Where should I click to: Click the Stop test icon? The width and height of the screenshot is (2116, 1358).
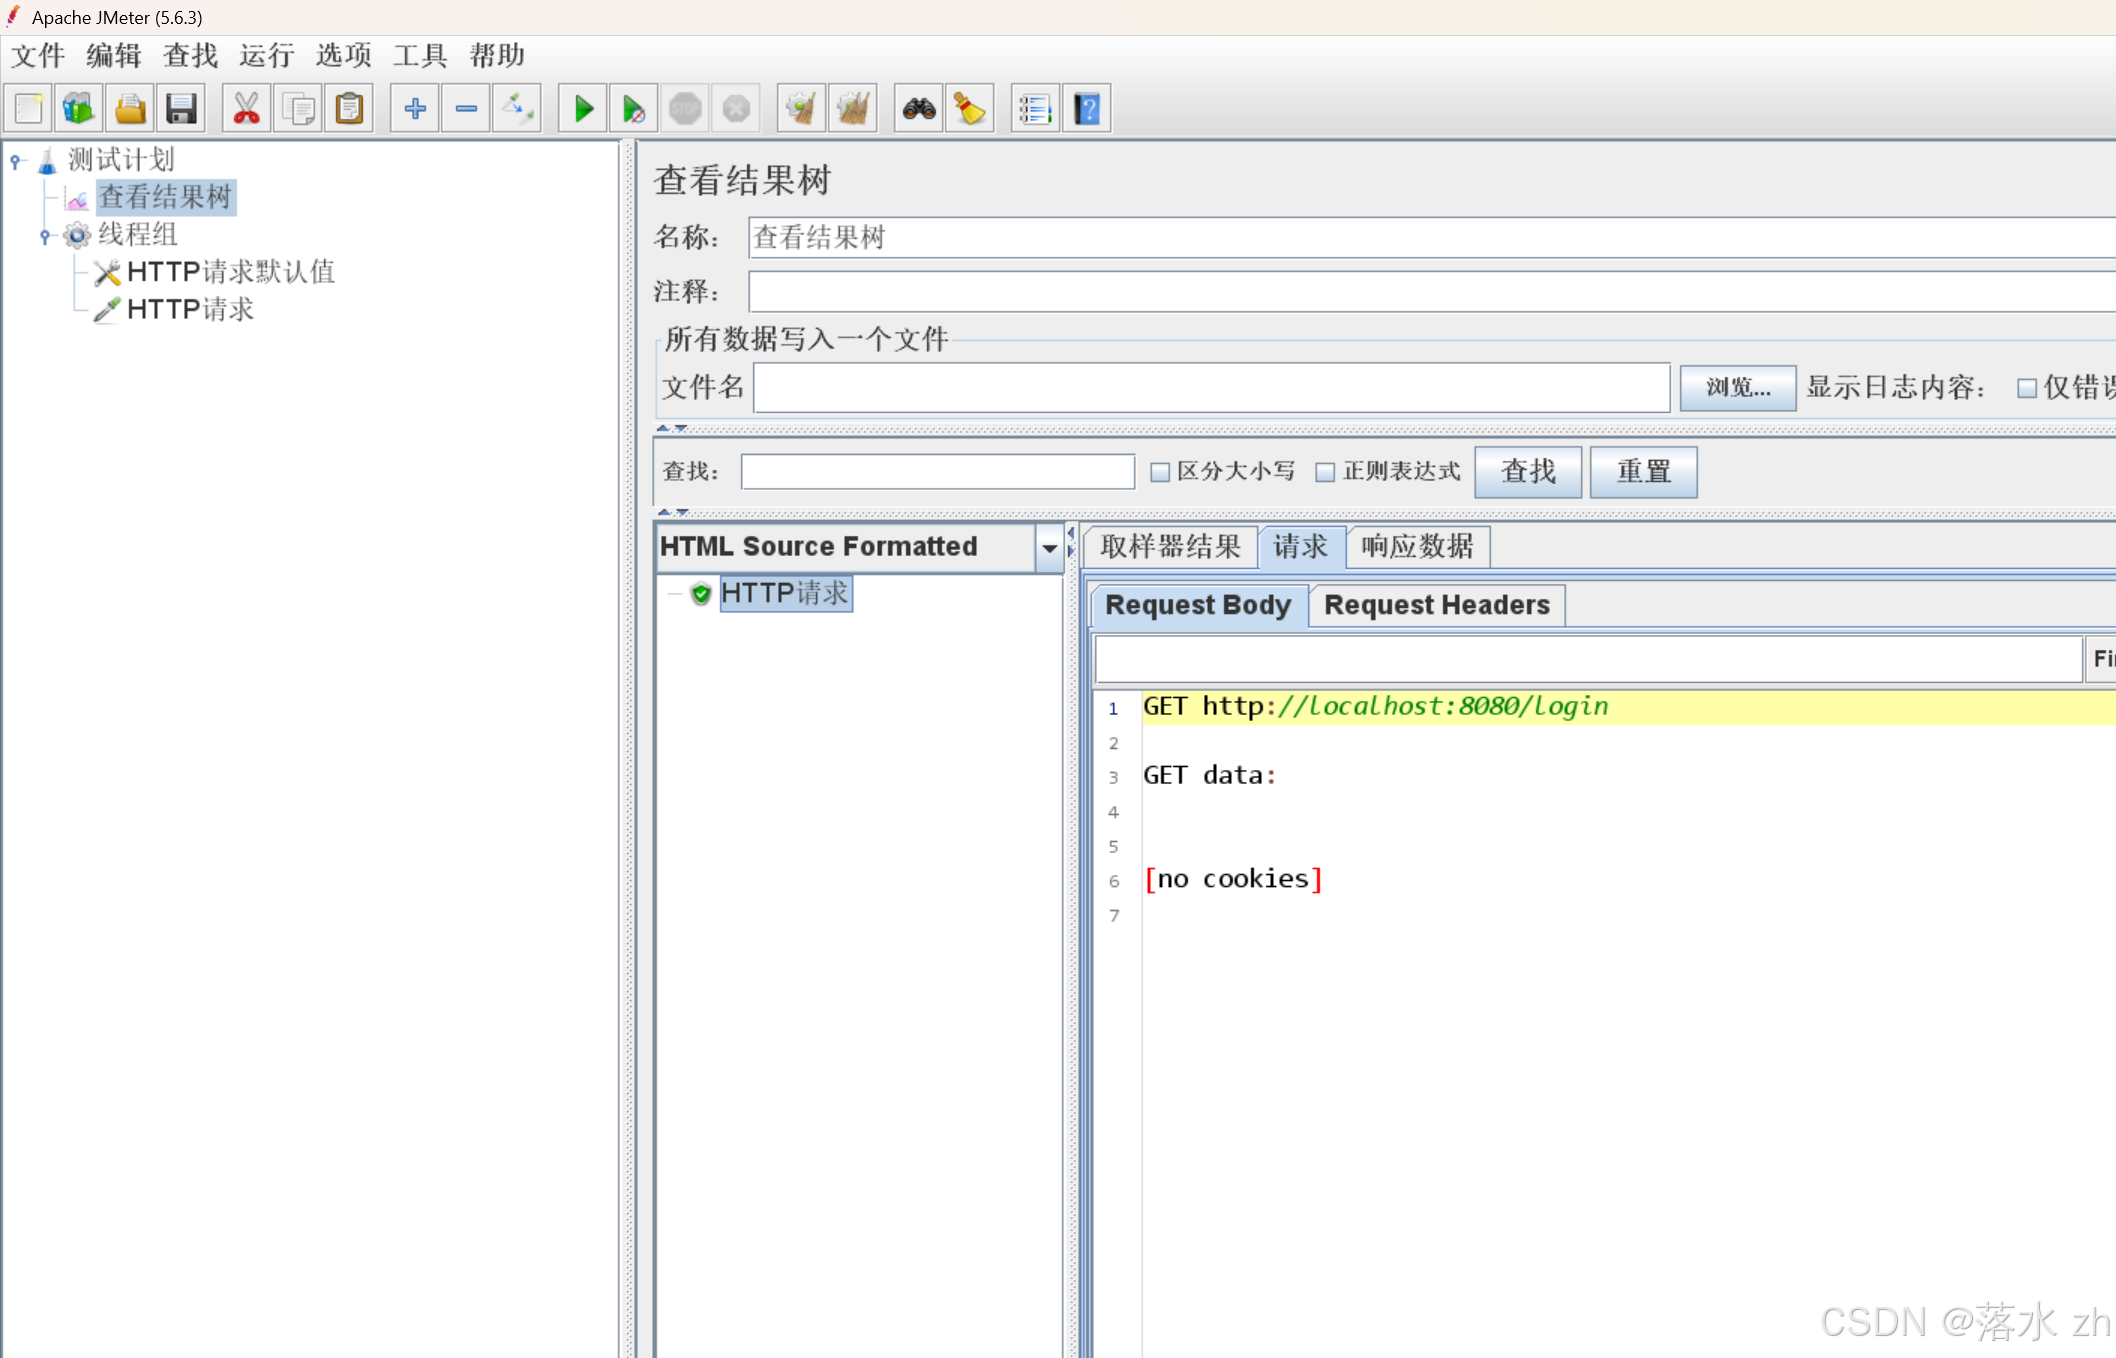[x=685, y=108]
